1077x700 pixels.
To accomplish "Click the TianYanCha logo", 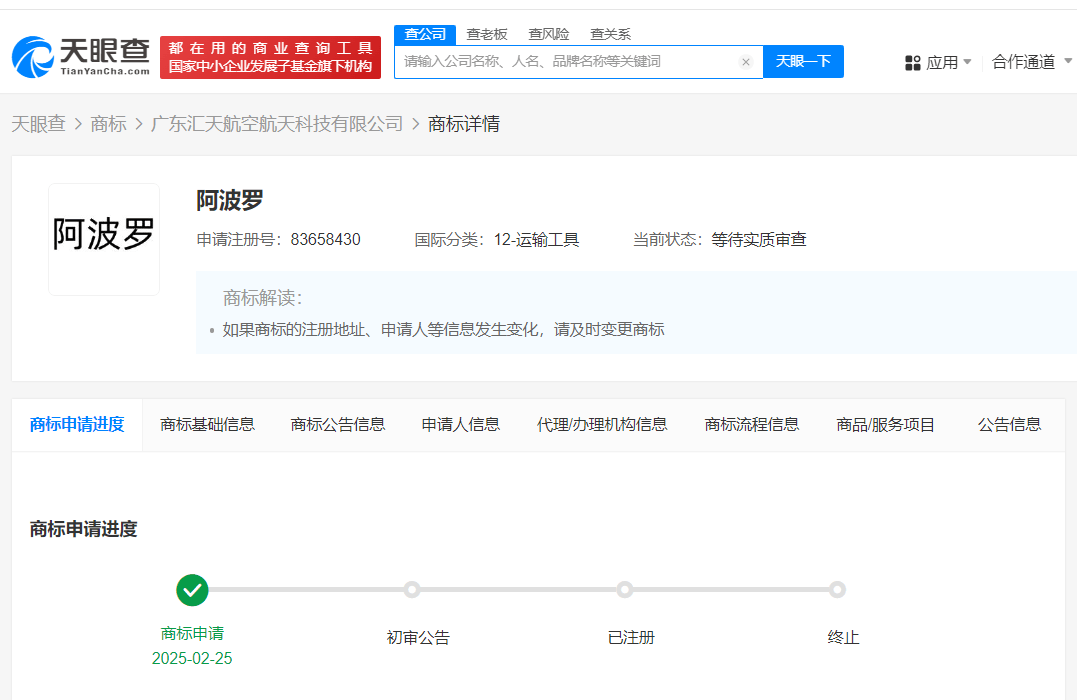I will [x=80, y=57].
